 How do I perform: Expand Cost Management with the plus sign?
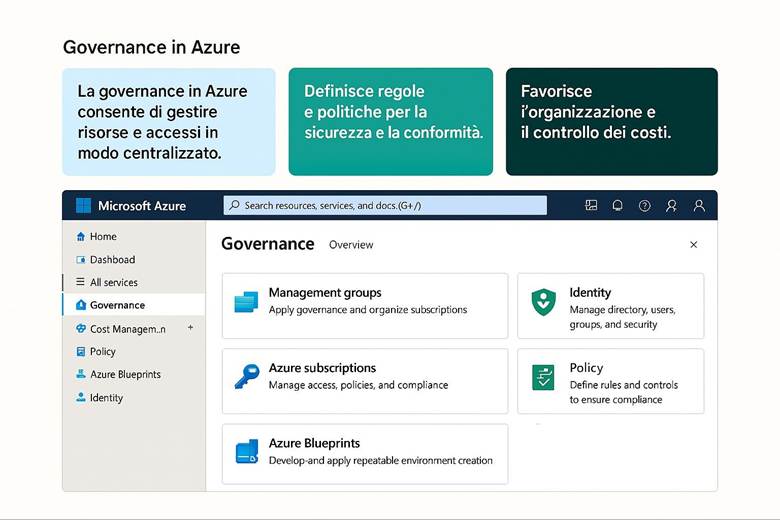click(190, 328)
